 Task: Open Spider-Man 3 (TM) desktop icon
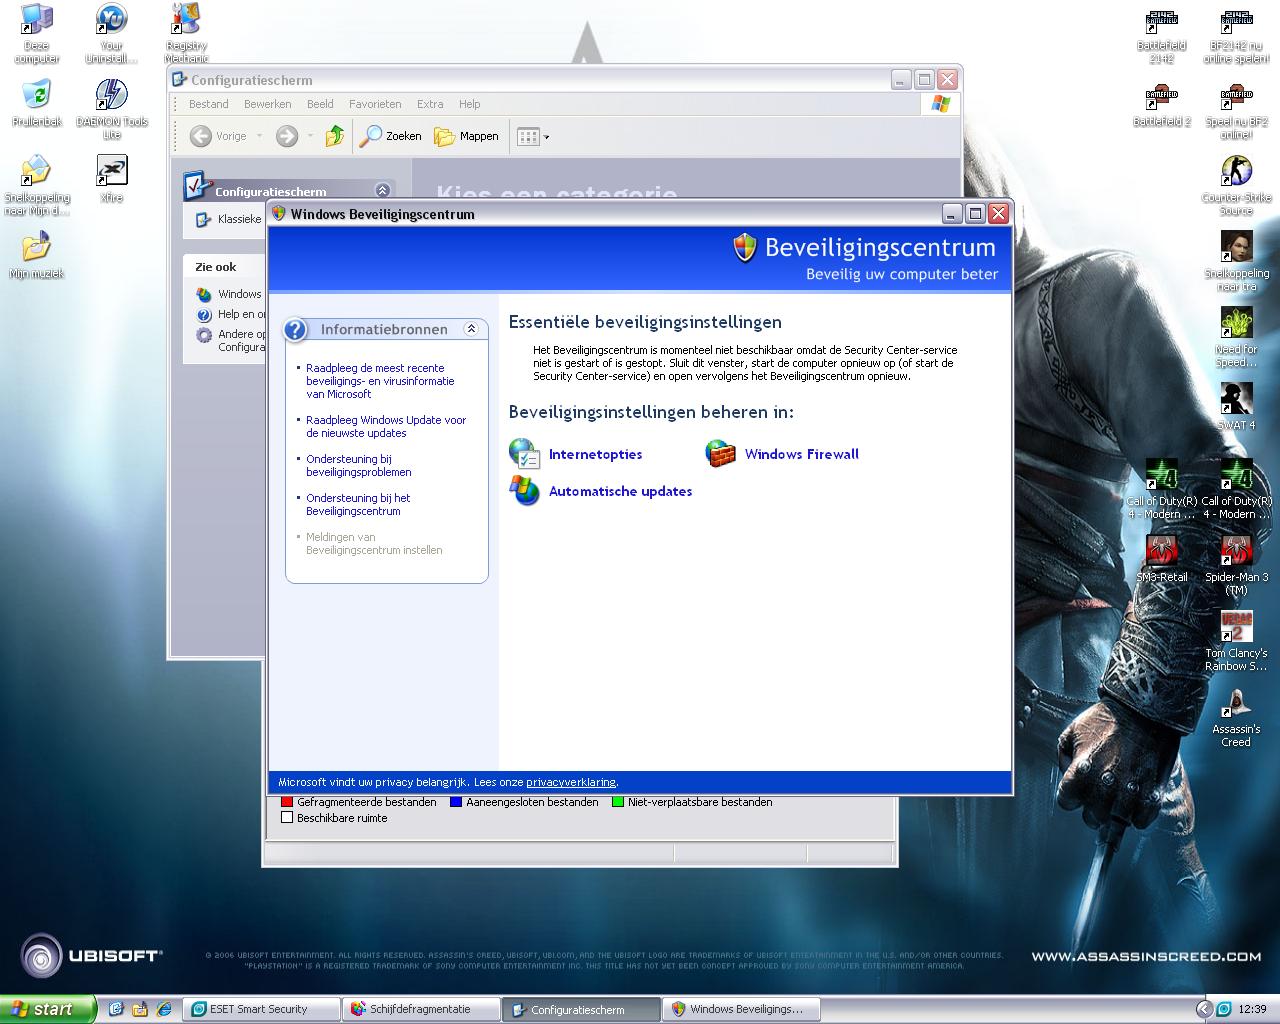[x=1237, y=565]
